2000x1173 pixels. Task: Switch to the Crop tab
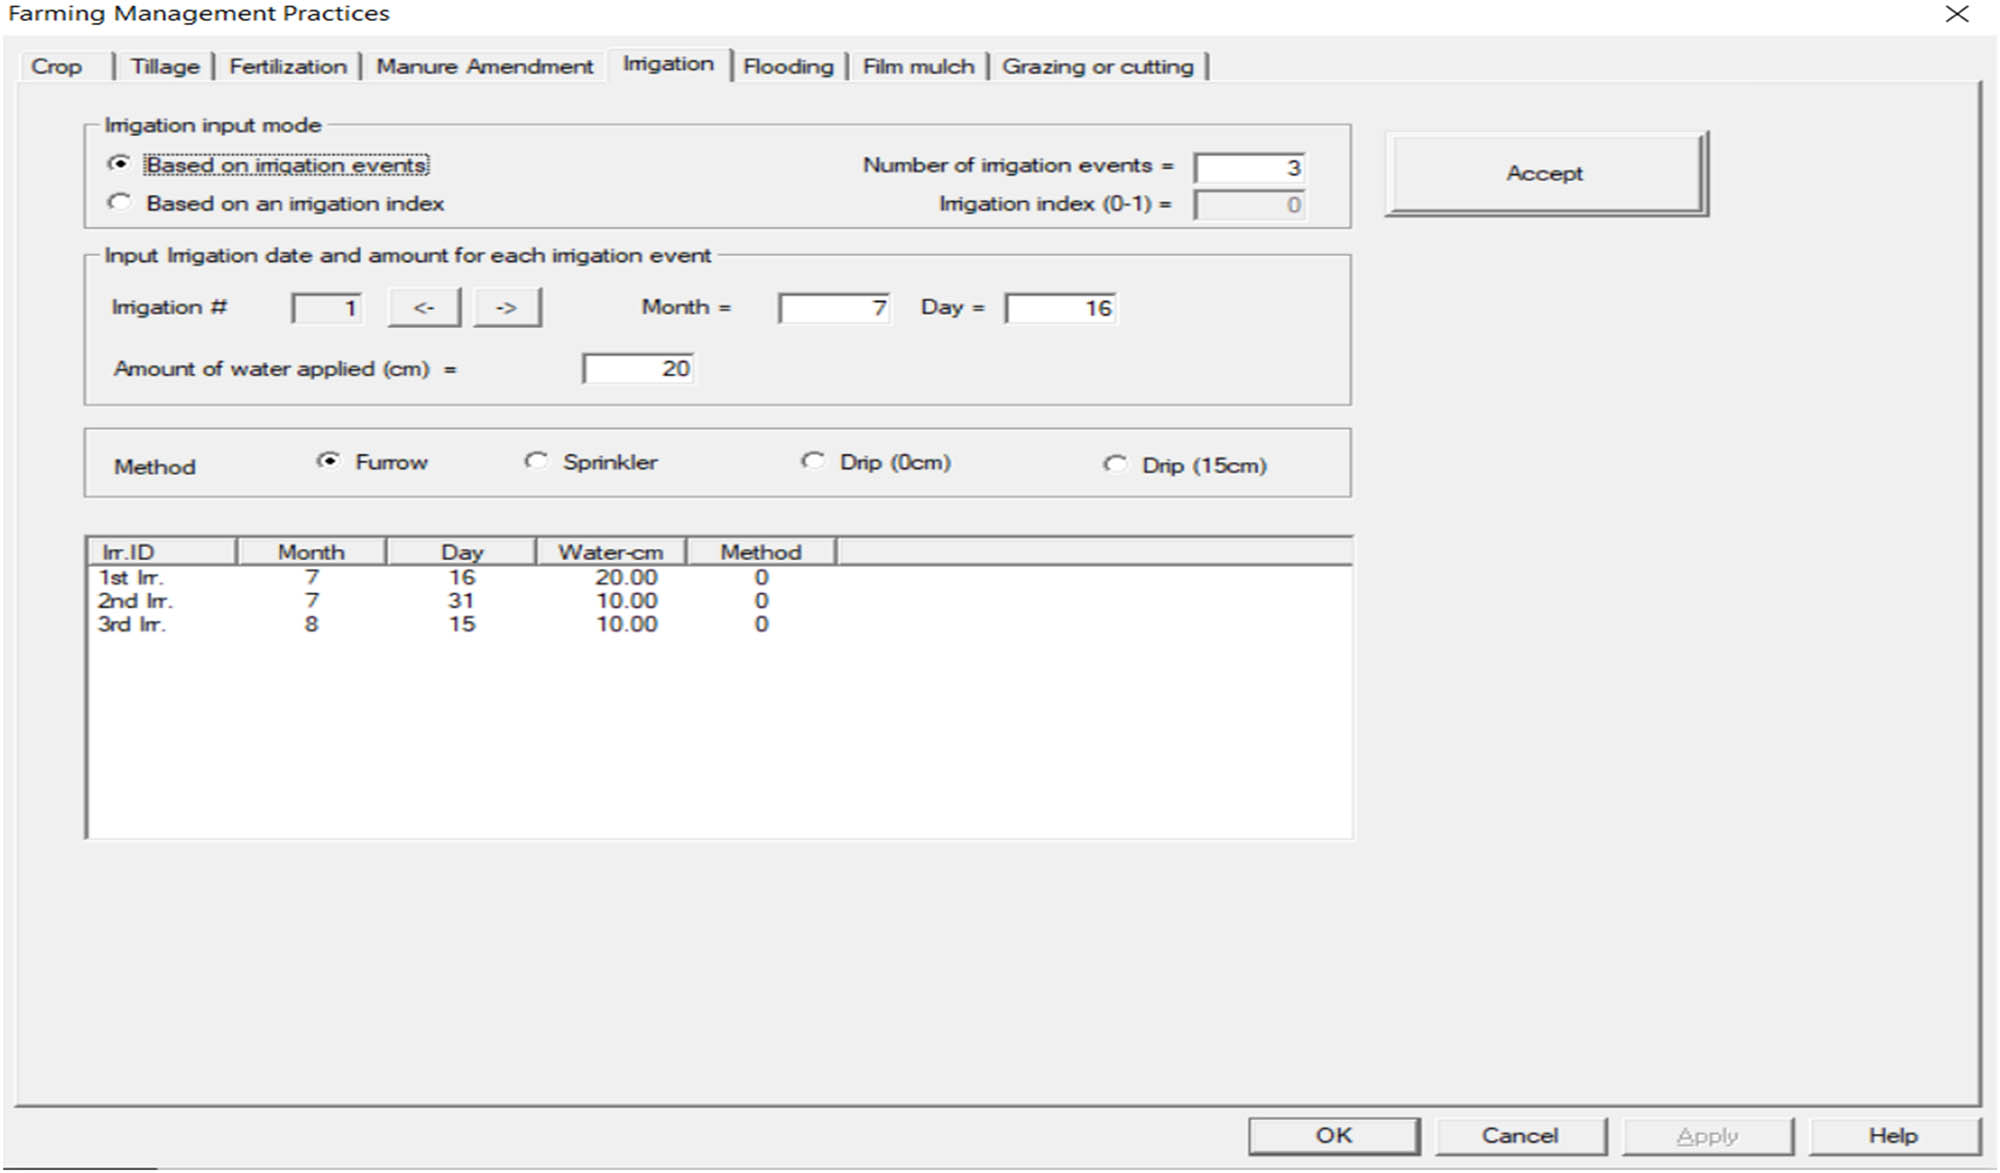tap(56, 67)
